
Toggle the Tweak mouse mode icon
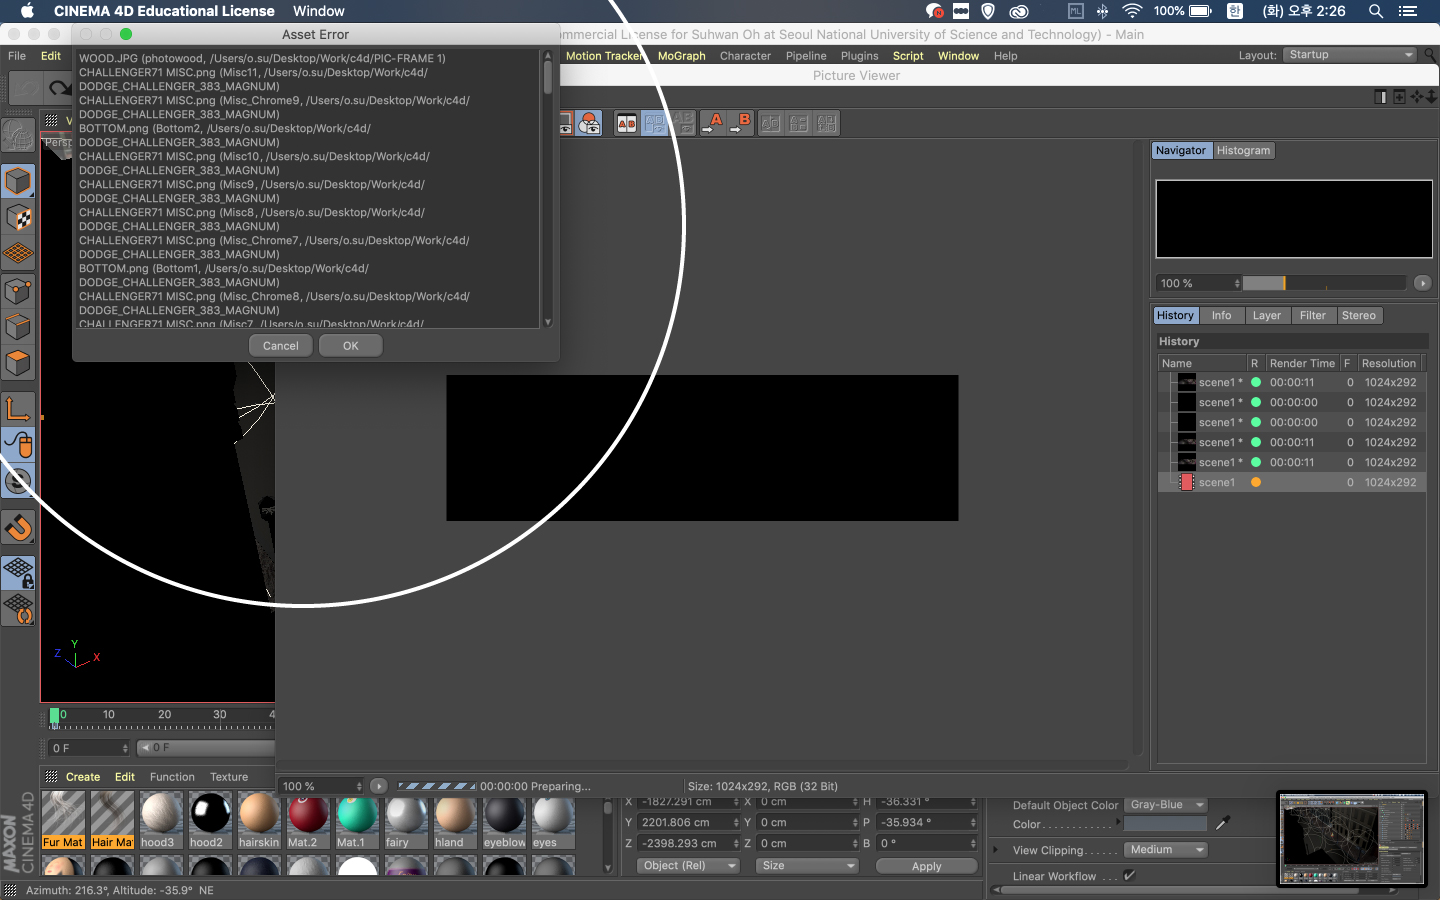point(18,444)
